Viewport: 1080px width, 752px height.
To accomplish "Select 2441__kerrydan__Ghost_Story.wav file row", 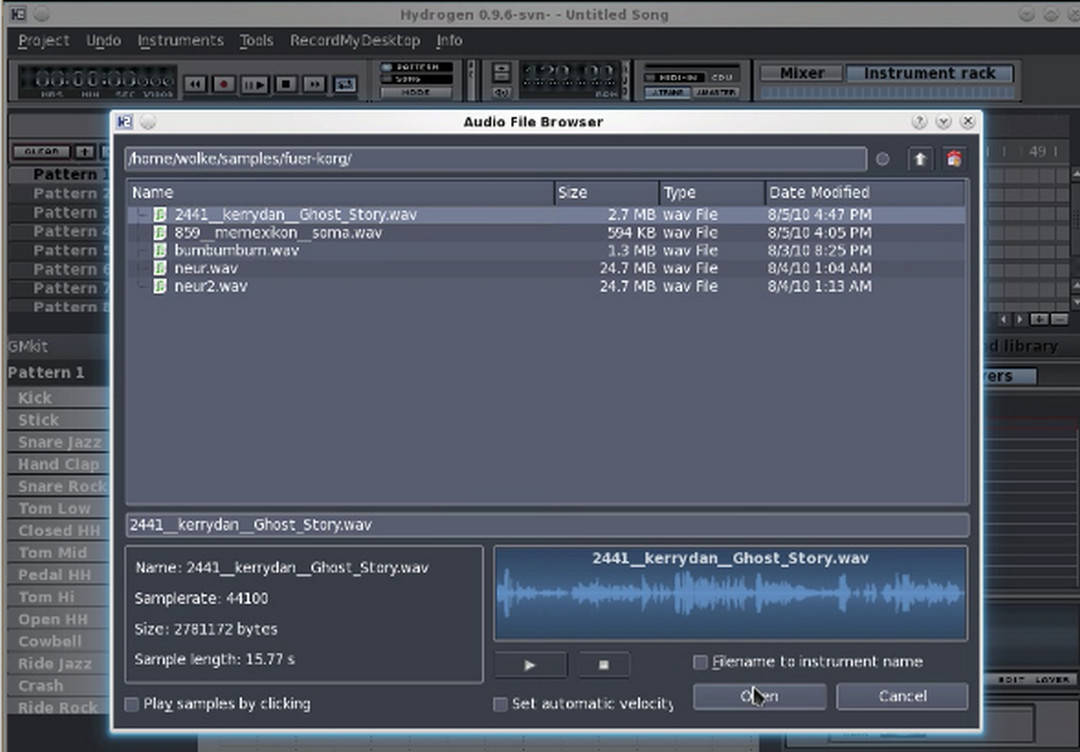I will coord(546,215).
